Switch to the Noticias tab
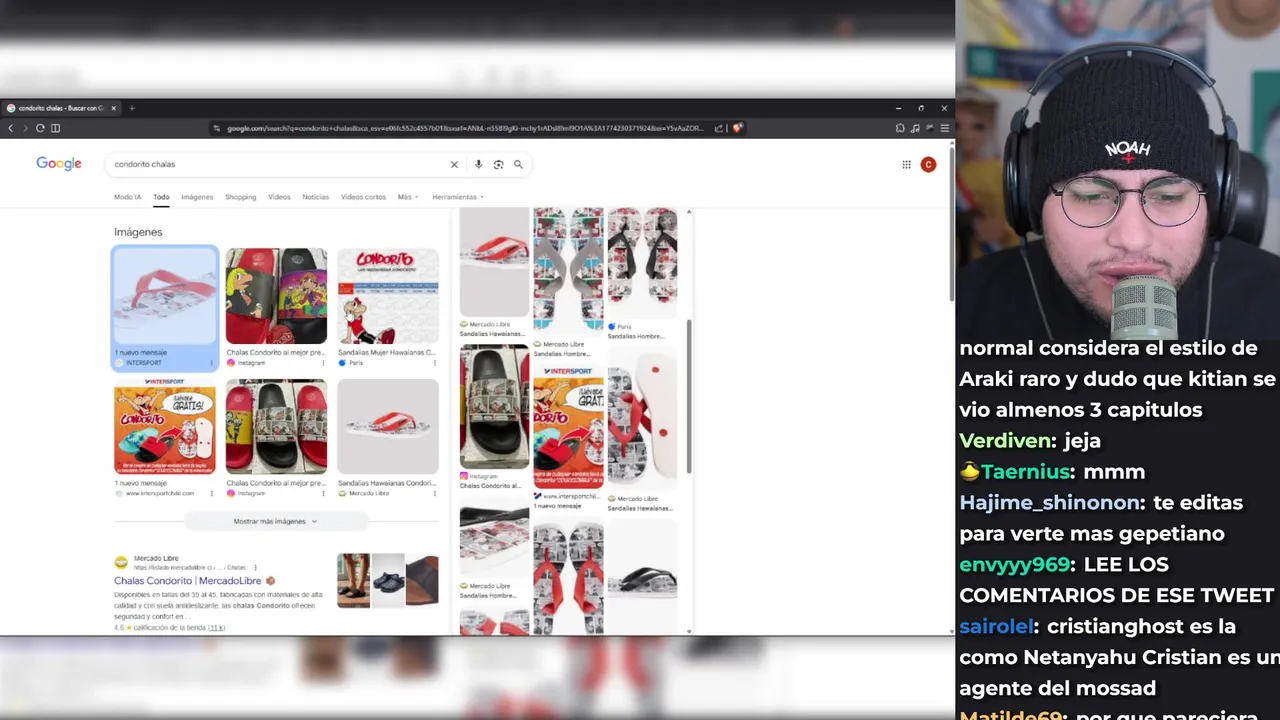 (x=315, y=197)
